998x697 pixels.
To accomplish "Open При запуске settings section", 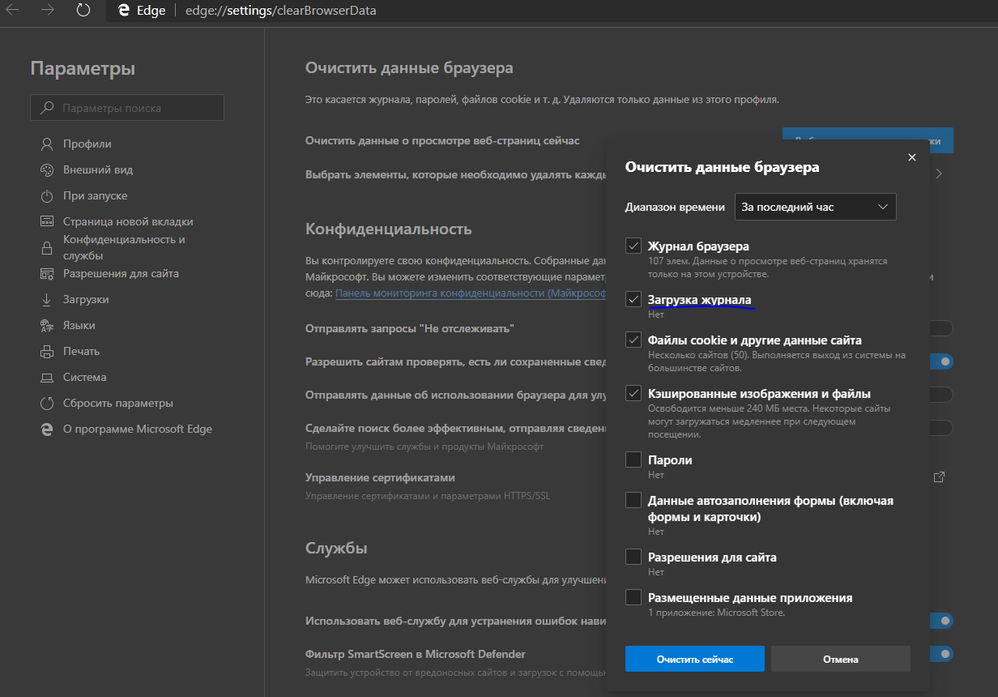I will click(95, 196).
